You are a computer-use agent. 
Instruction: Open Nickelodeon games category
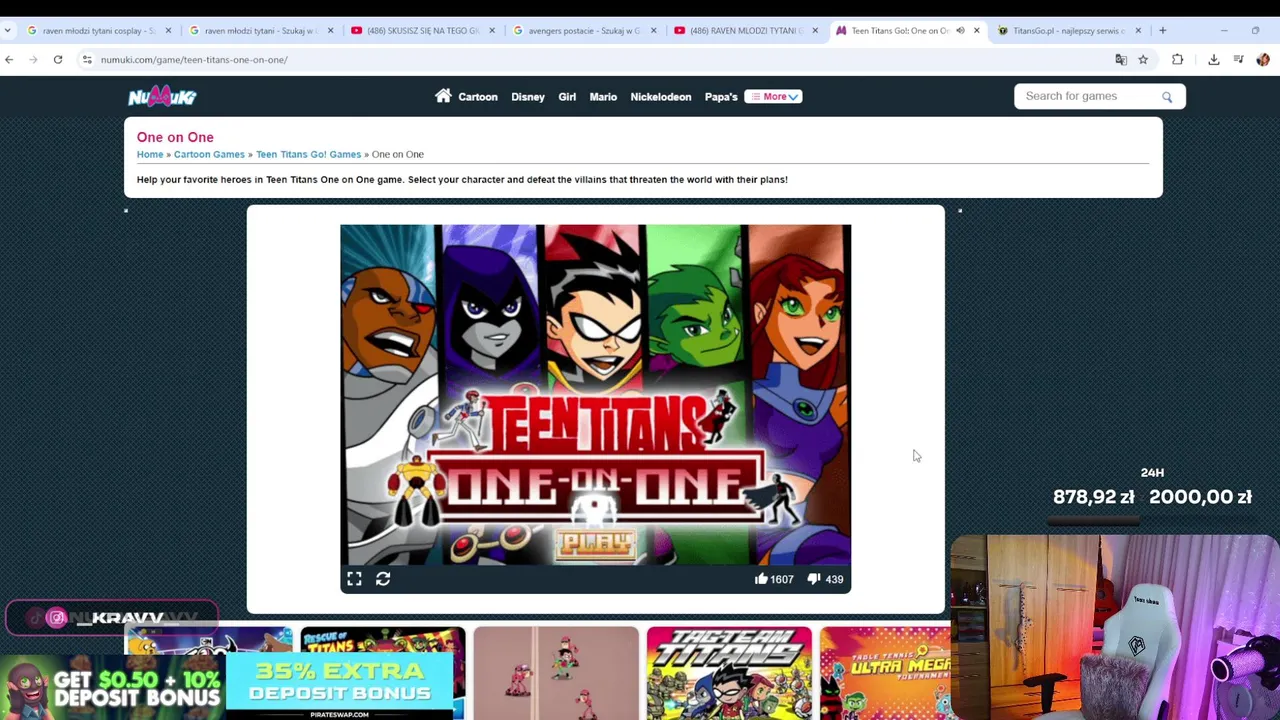pos(661,97)
